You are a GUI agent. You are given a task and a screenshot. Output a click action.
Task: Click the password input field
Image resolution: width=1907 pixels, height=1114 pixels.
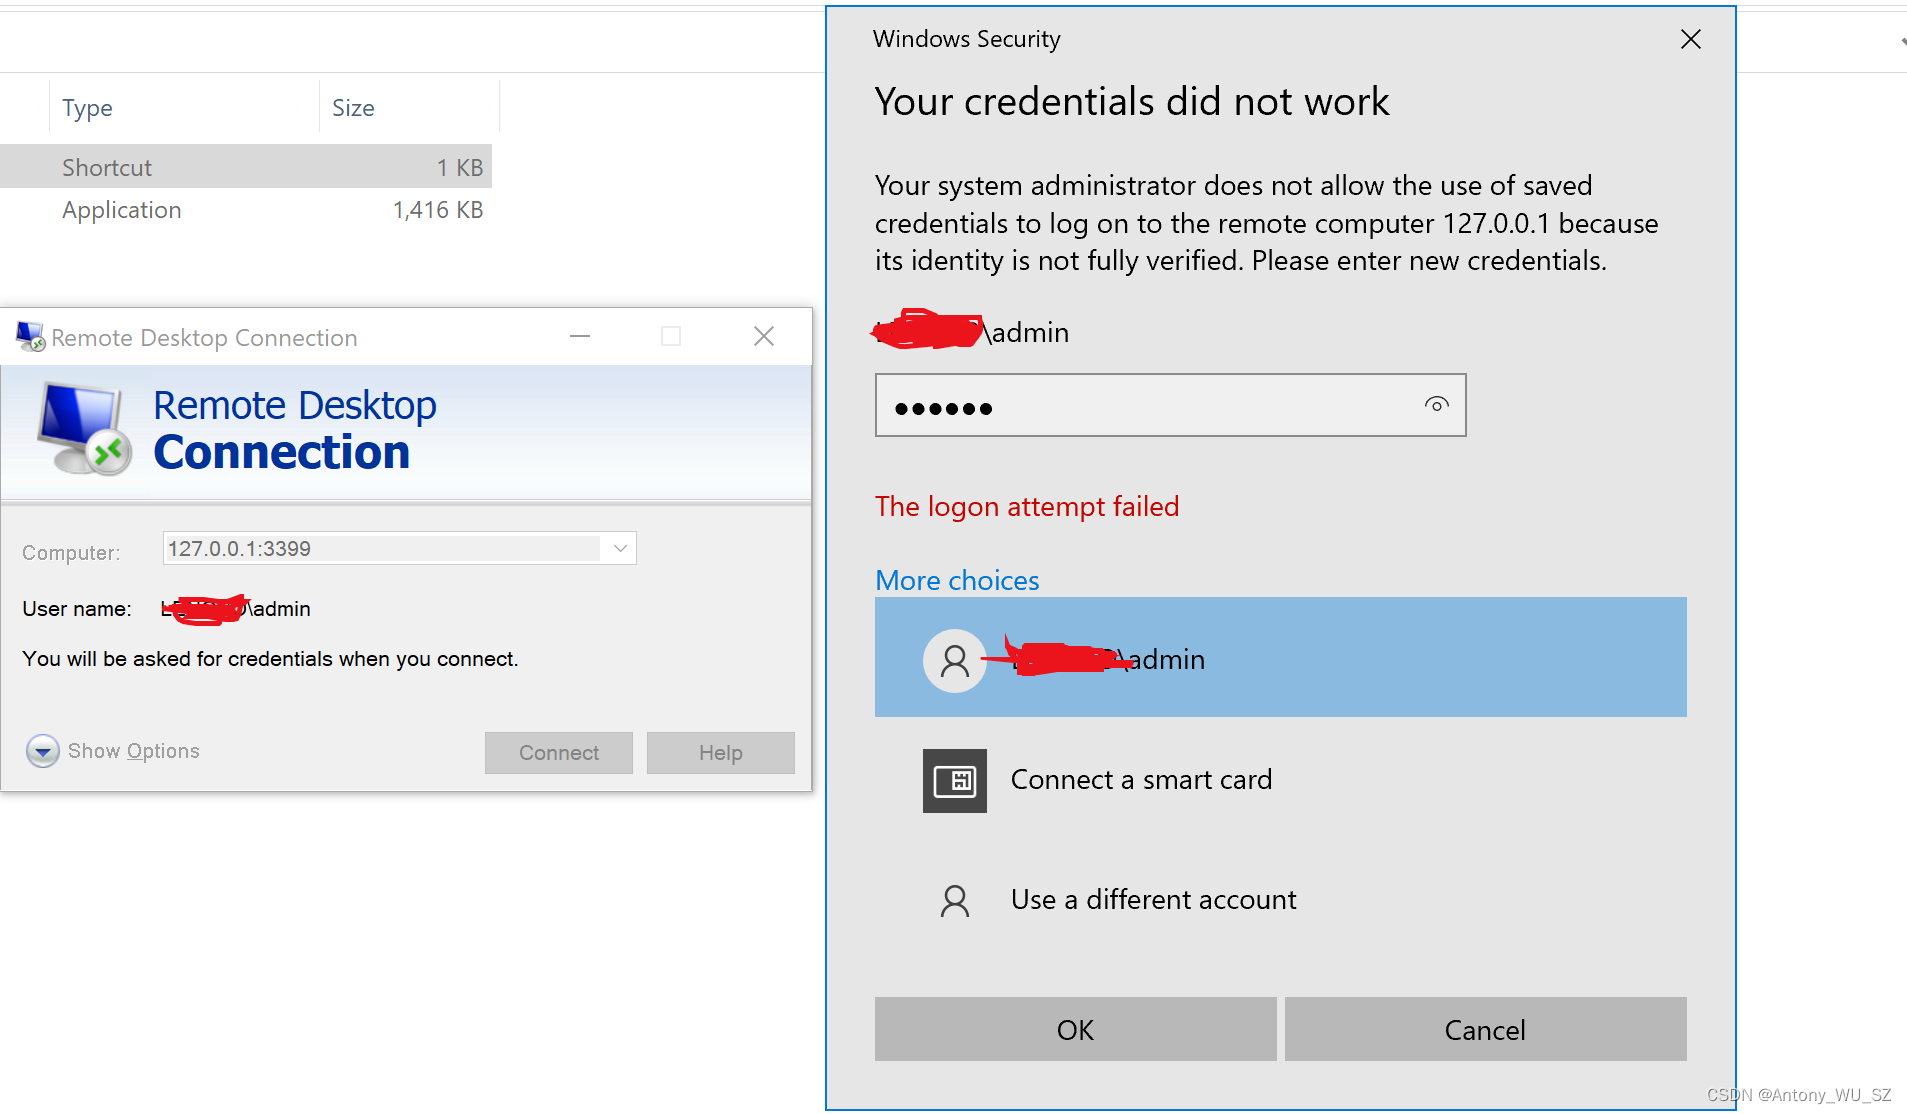[1170, 405]
